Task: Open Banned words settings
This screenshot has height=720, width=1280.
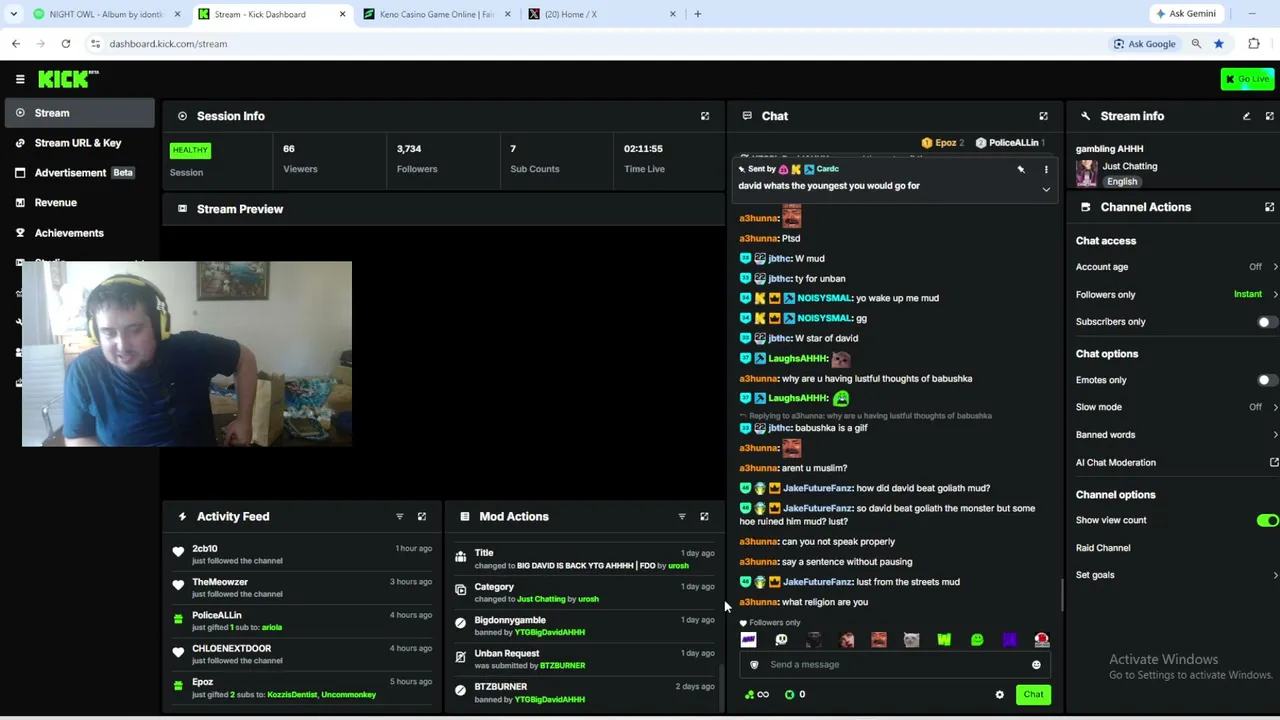Action: click(x=1176, y=435)
